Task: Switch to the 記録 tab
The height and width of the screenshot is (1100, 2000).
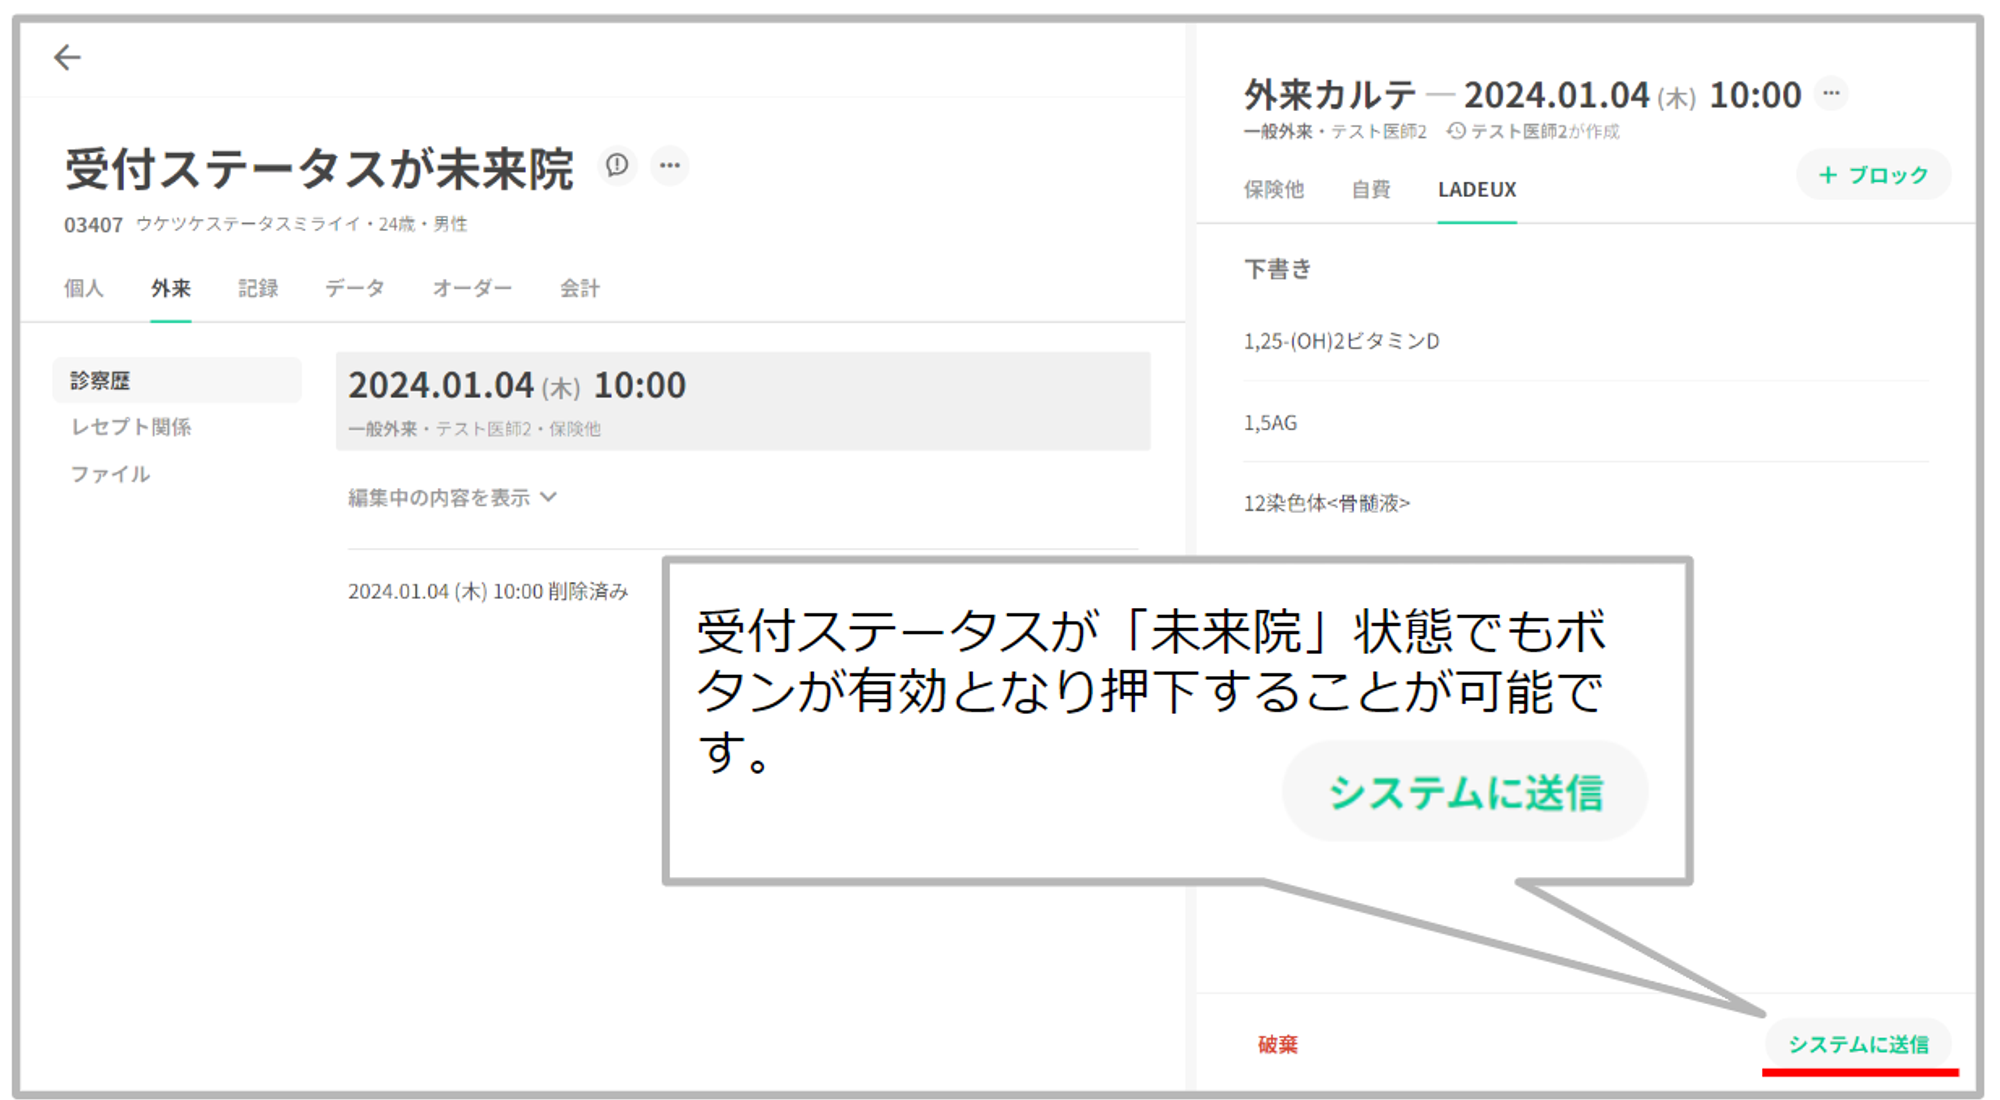Action: tap(258, 289)
